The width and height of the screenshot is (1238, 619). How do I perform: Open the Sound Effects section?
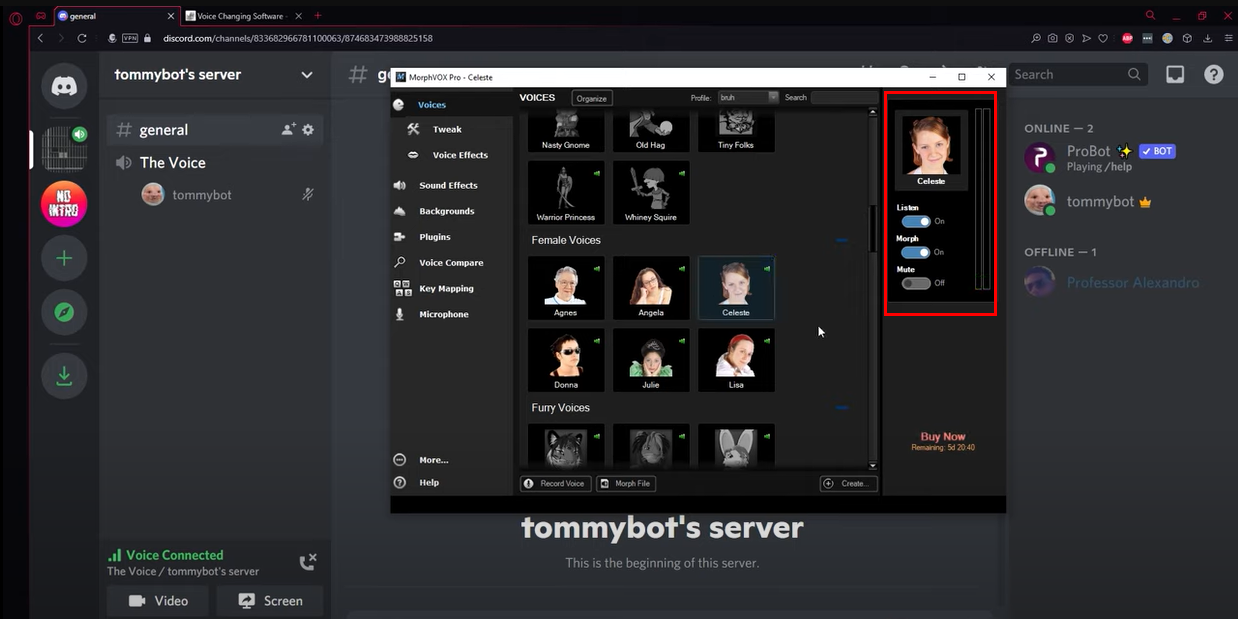pyautogui.click(x=447, y=185)
